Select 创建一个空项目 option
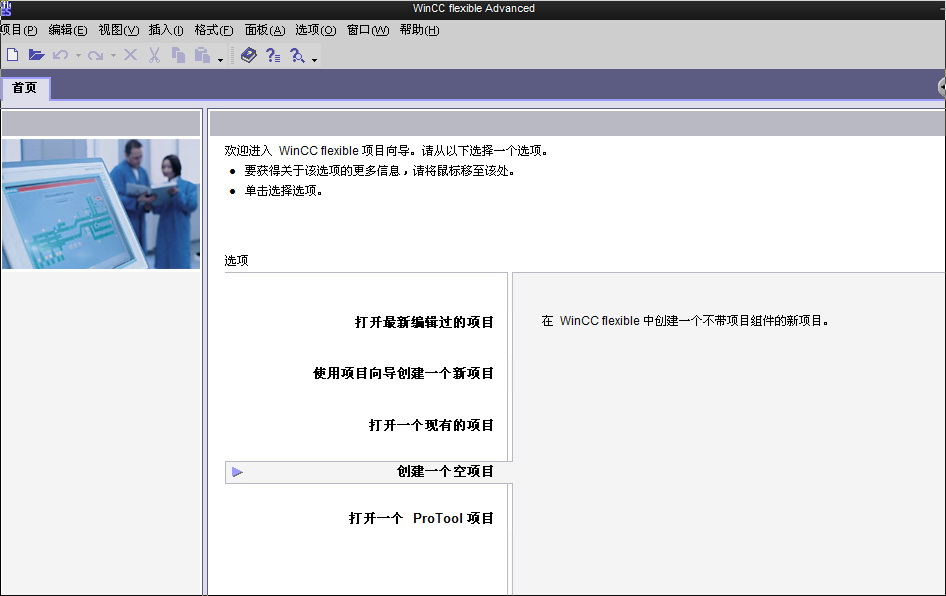Screen dimensions: 946x596 (445, 471)
